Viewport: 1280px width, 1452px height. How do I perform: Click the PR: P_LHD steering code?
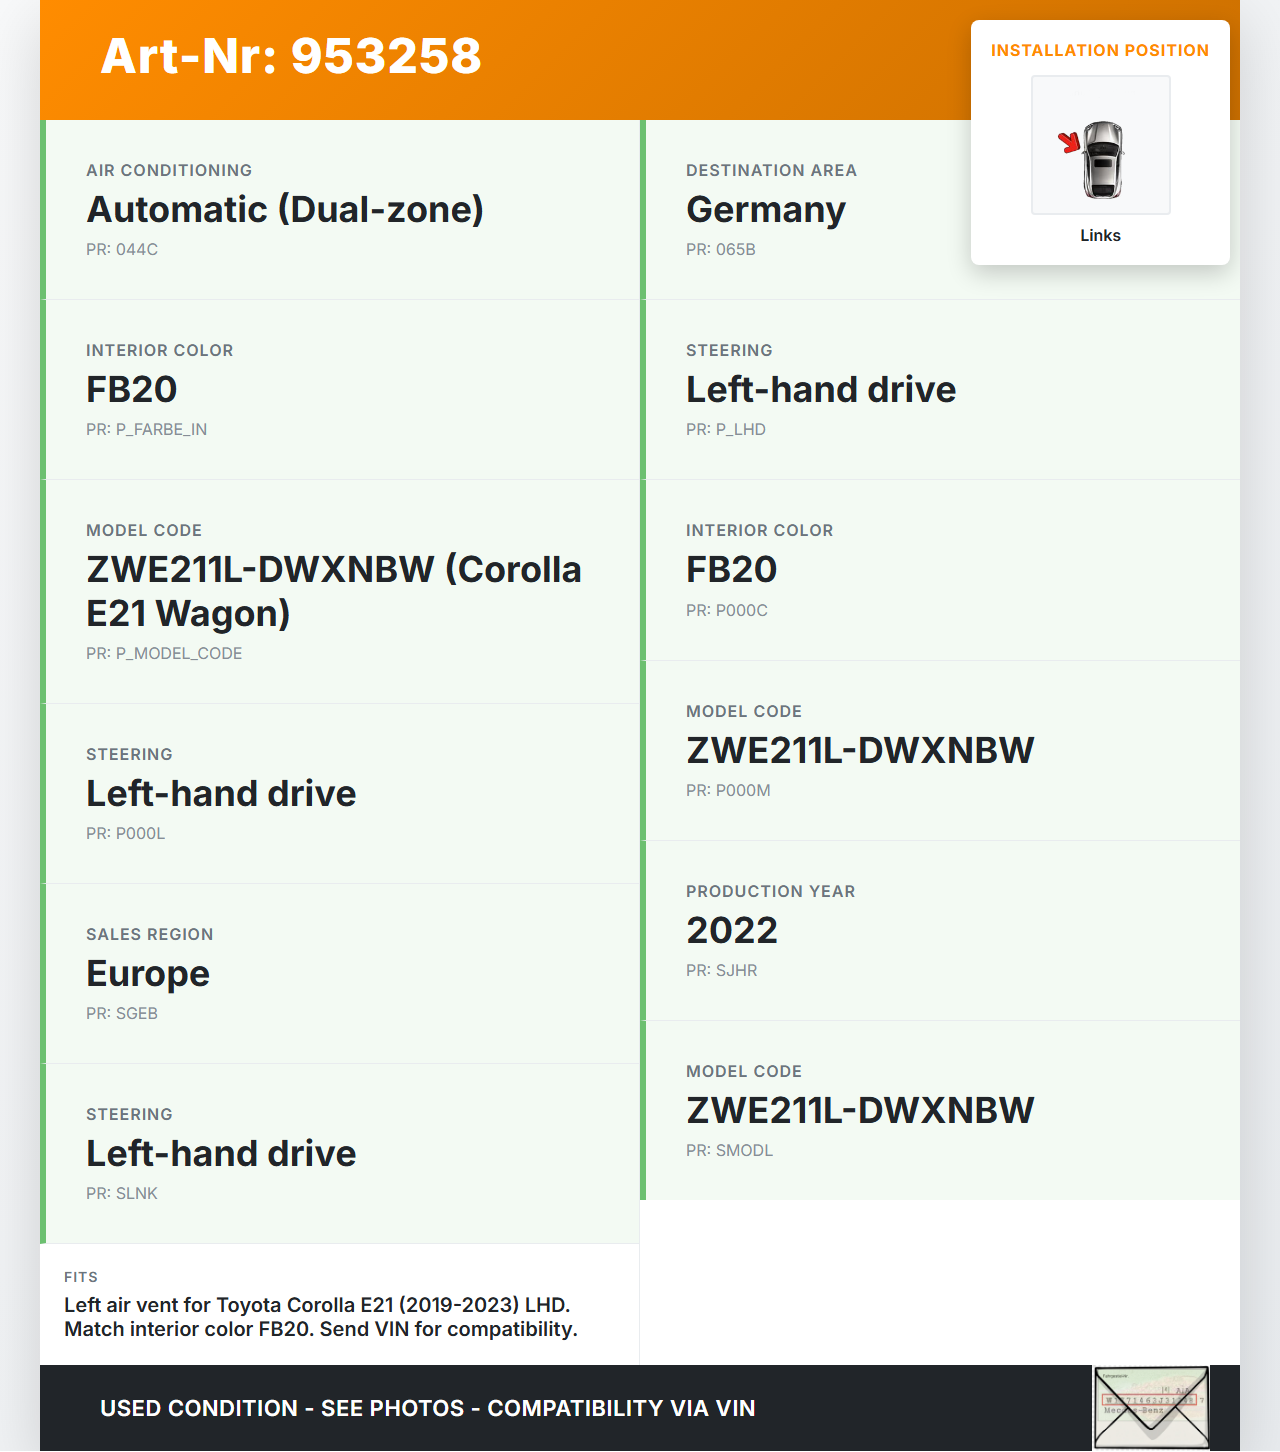click(726, 429)
